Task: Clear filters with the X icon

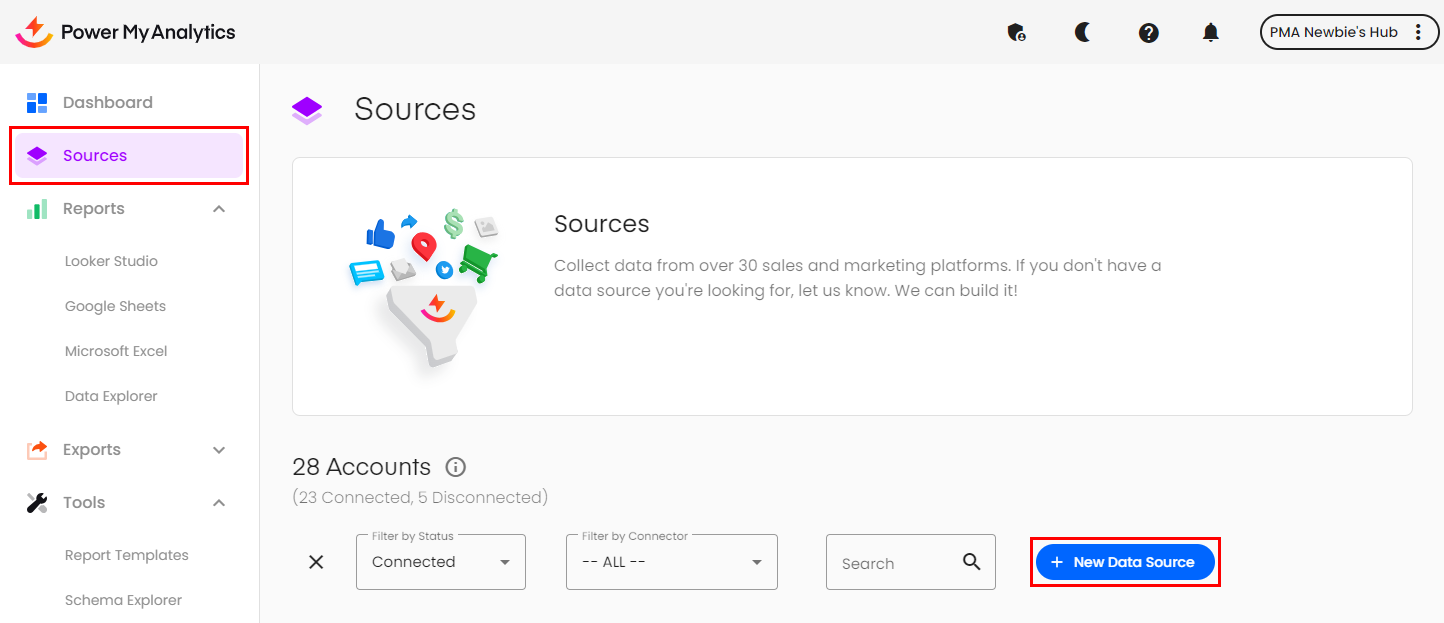Action: (316, 562)
